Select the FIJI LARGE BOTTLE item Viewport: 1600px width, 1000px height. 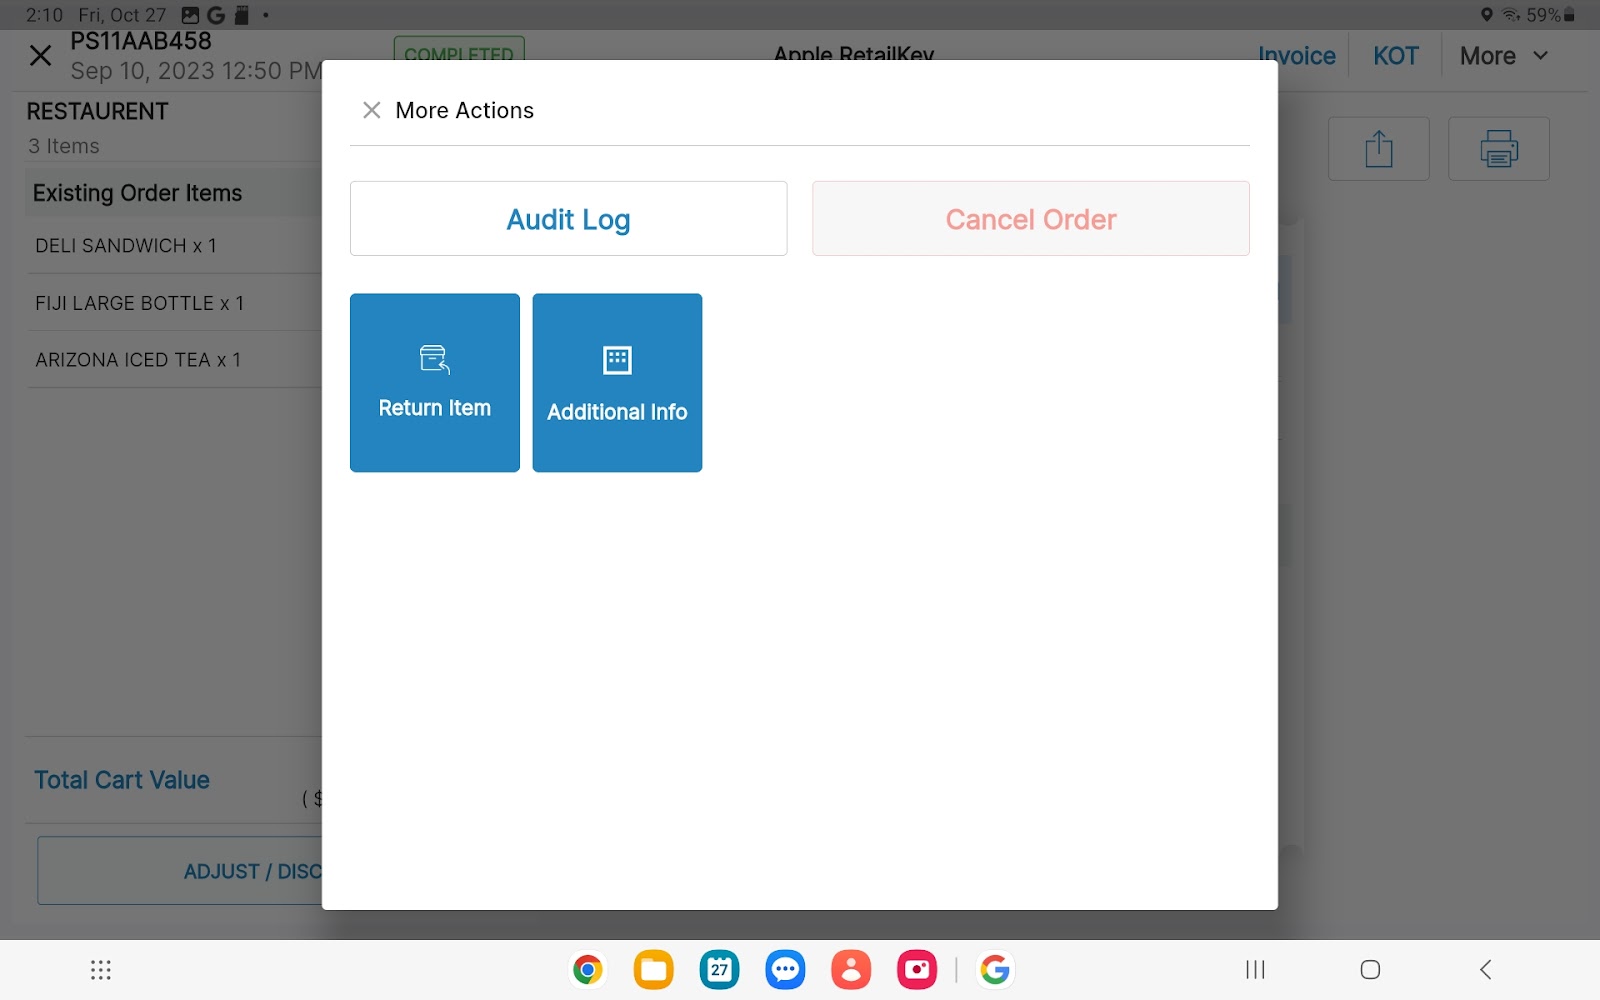pos(140,303)
